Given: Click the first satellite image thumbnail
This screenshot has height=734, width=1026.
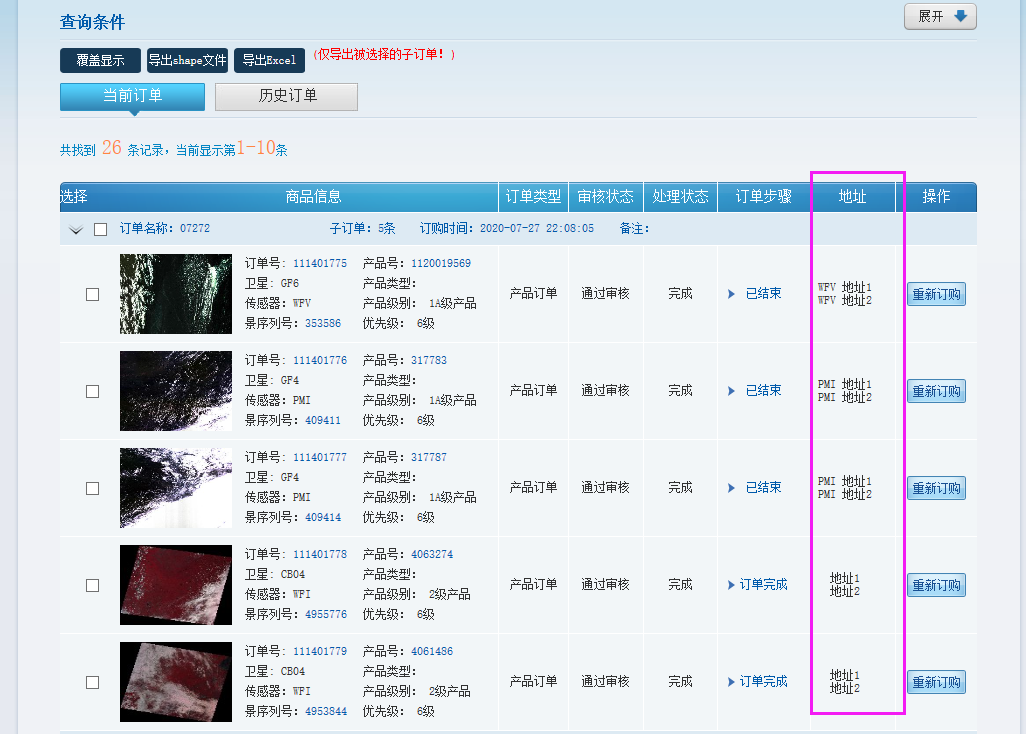Looking at the screenshot, I should (x=175, y=293).
